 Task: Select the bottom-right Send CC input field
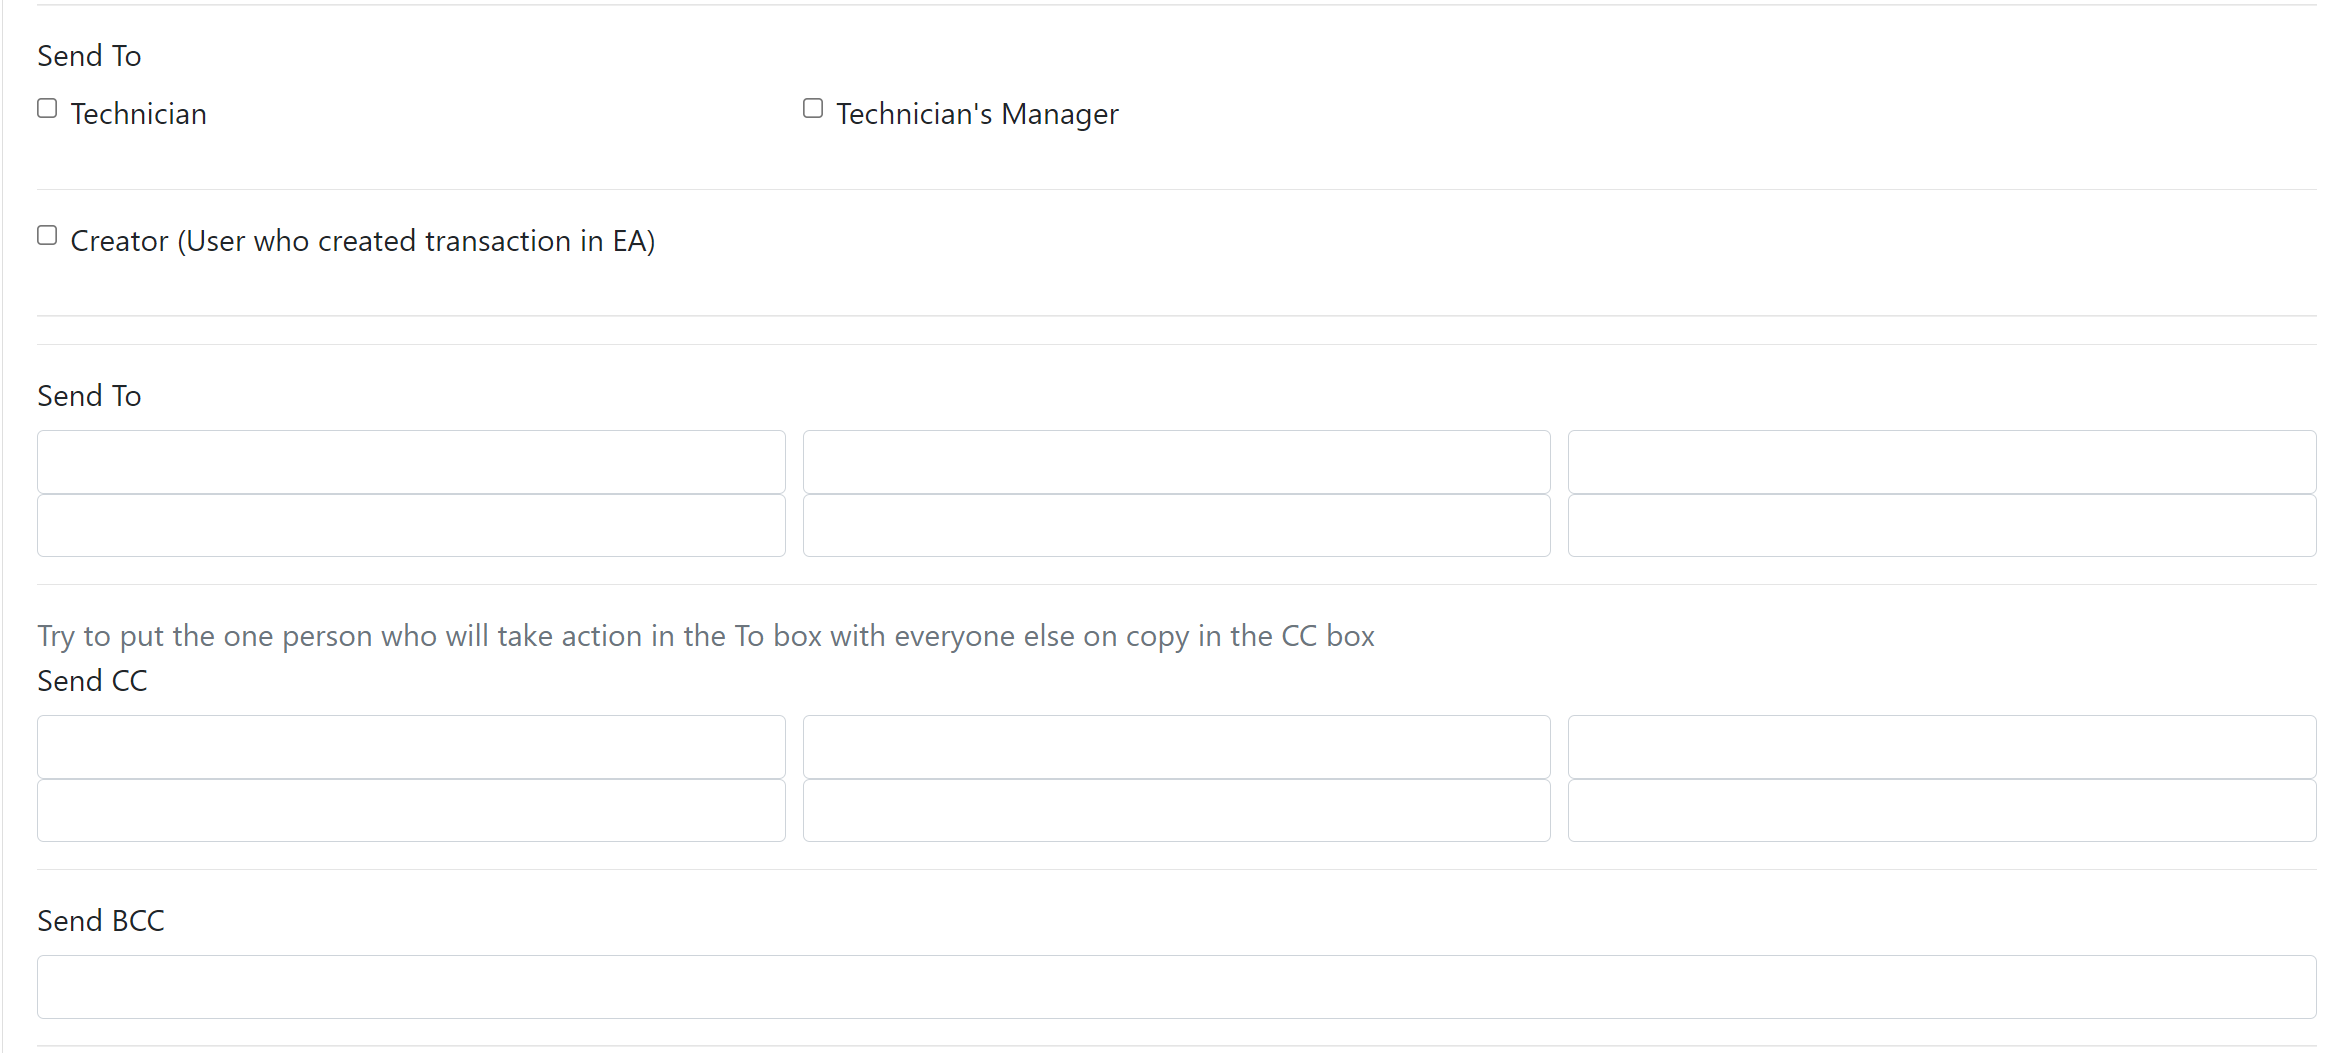tap(1942, 810)
